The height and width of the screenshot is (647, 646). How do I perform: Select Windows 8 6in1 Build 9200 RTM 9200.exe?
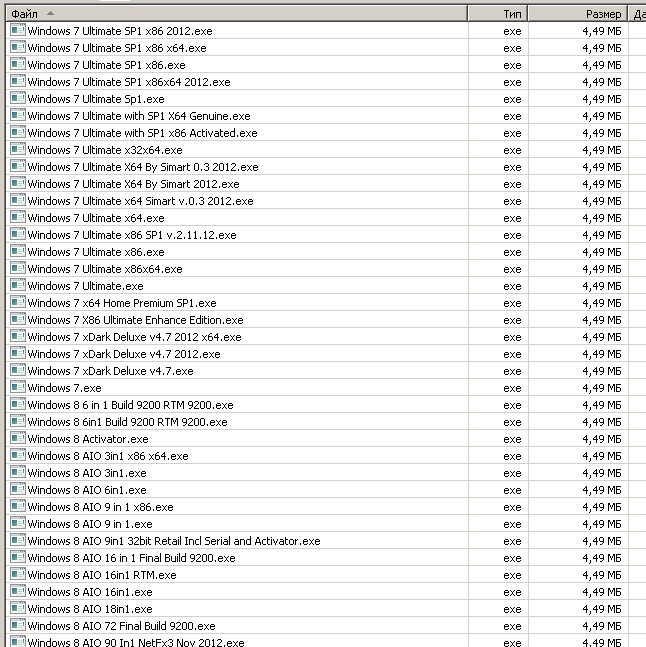click(x=127, y=422)
